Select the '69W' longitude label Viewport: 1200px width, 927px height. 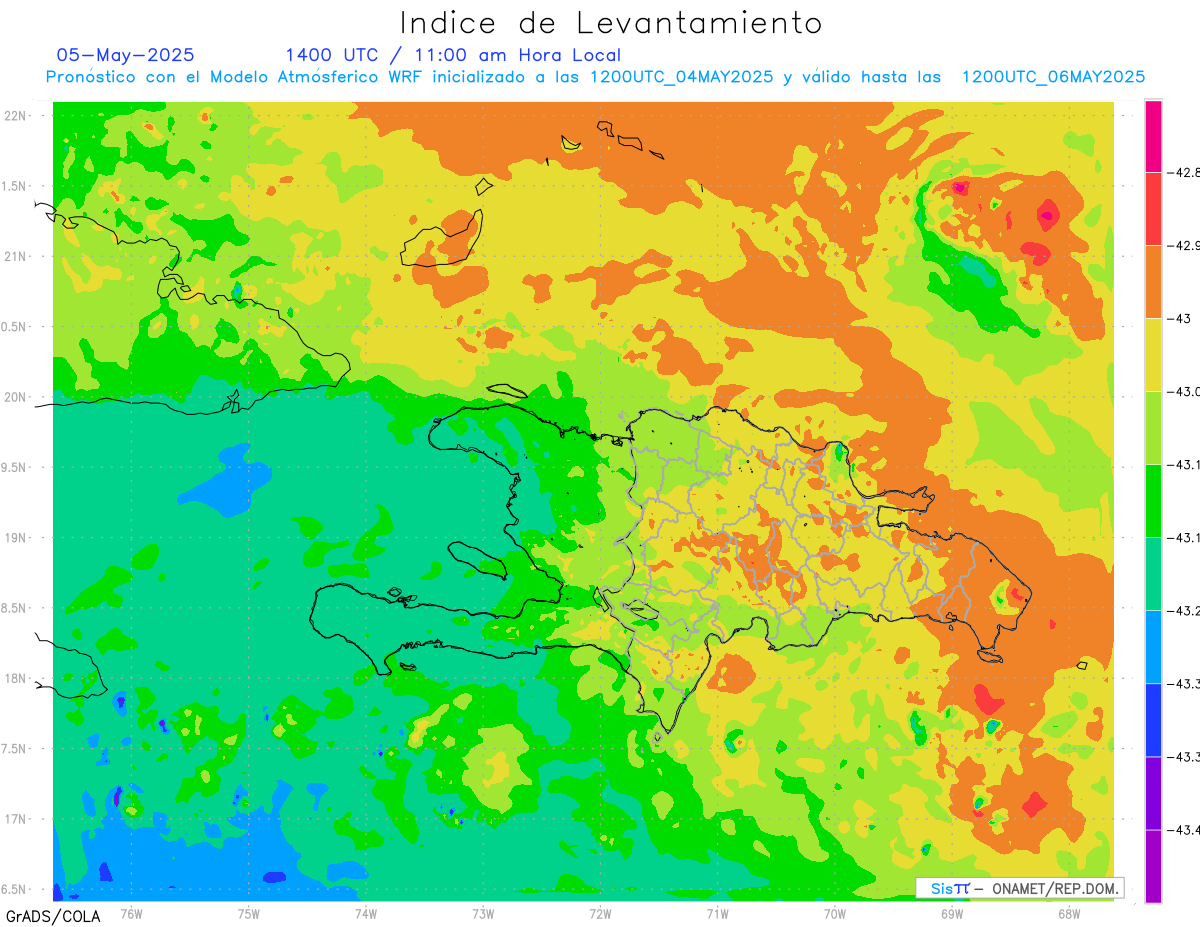click(952, 914)
